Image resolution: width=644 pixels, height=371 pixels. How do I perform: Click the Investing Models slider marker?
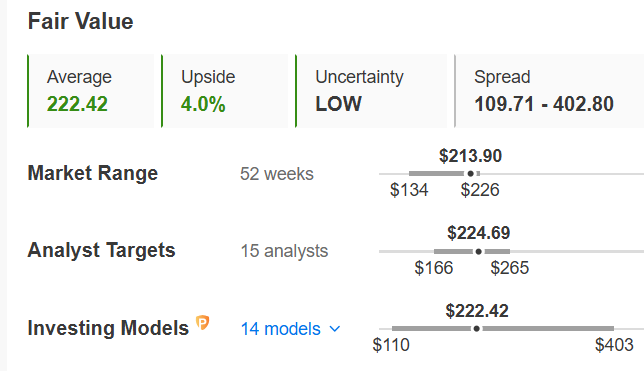pyautogui.click(x=476, y=329)
